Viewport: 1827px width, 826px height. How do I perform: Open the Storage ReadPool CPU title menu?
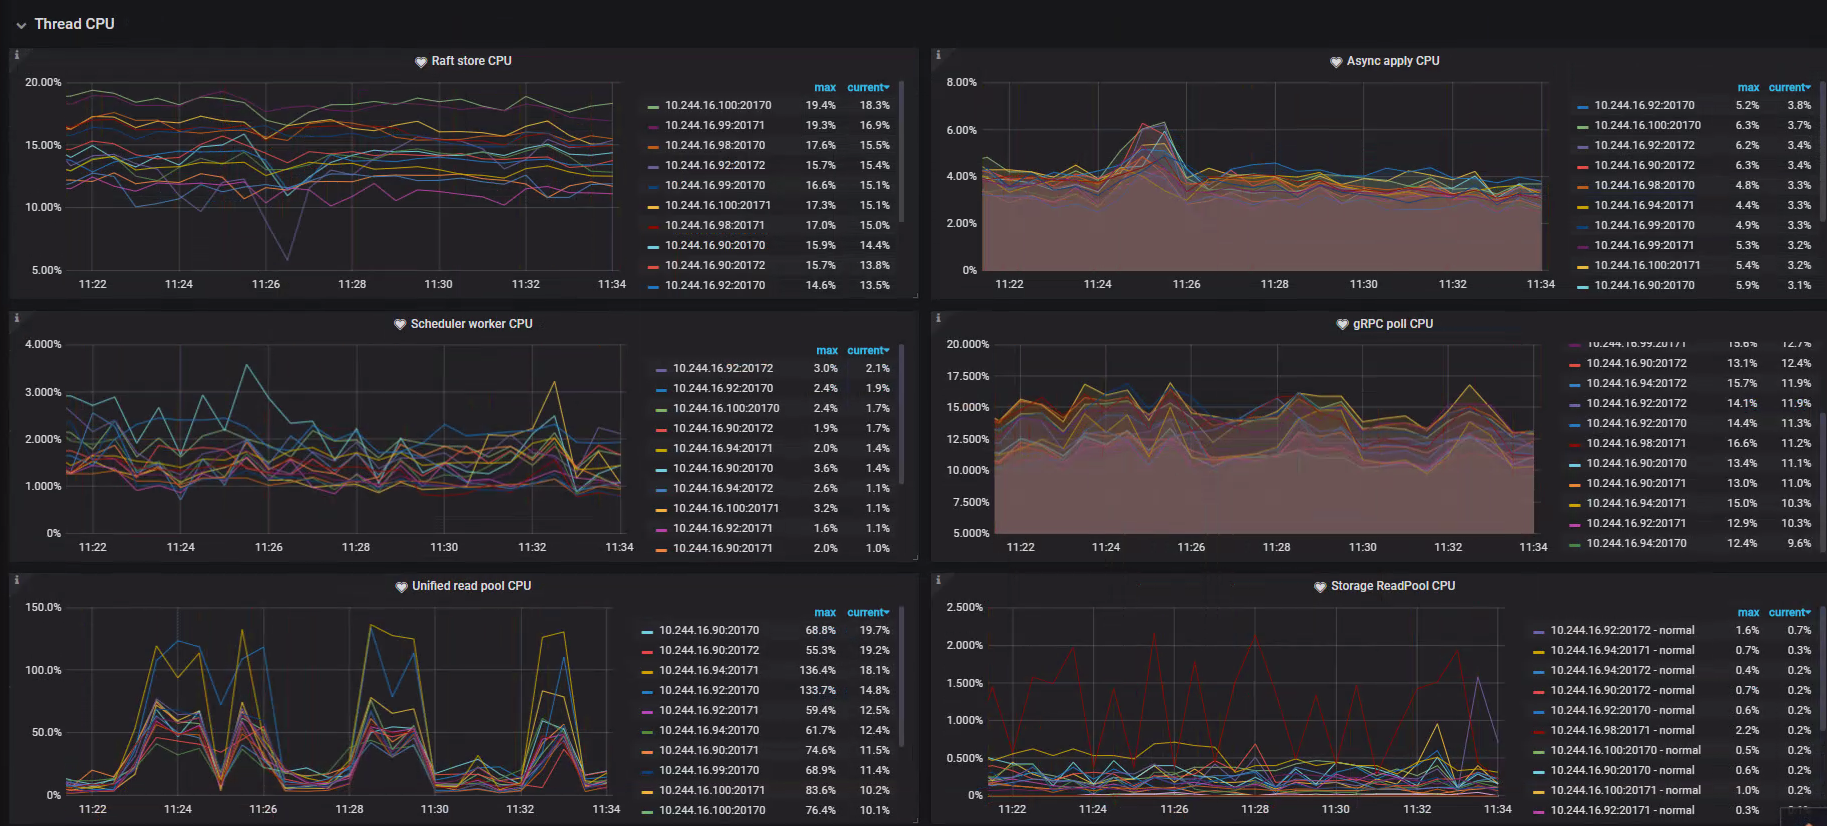pyautogui.click(x=1393, y=586)
